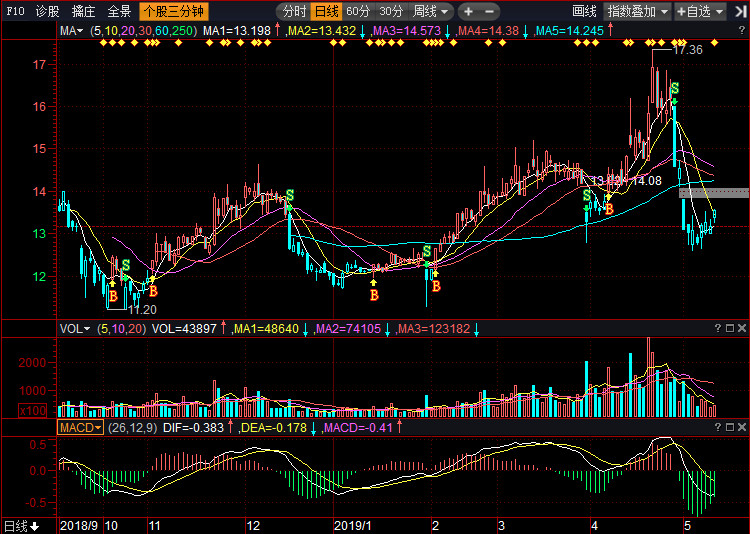
Task: Select the 30分 timeframe
Action: tap(391, 12)
